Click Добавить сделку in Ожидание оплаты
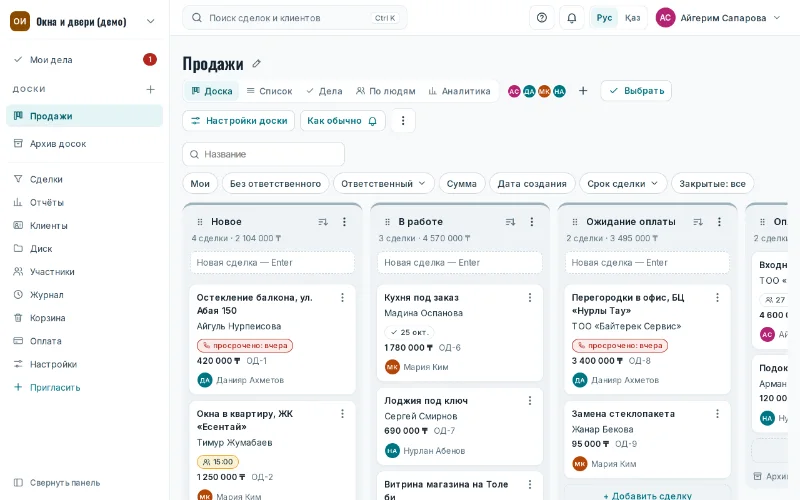800x500 pixels. [647, 495]
